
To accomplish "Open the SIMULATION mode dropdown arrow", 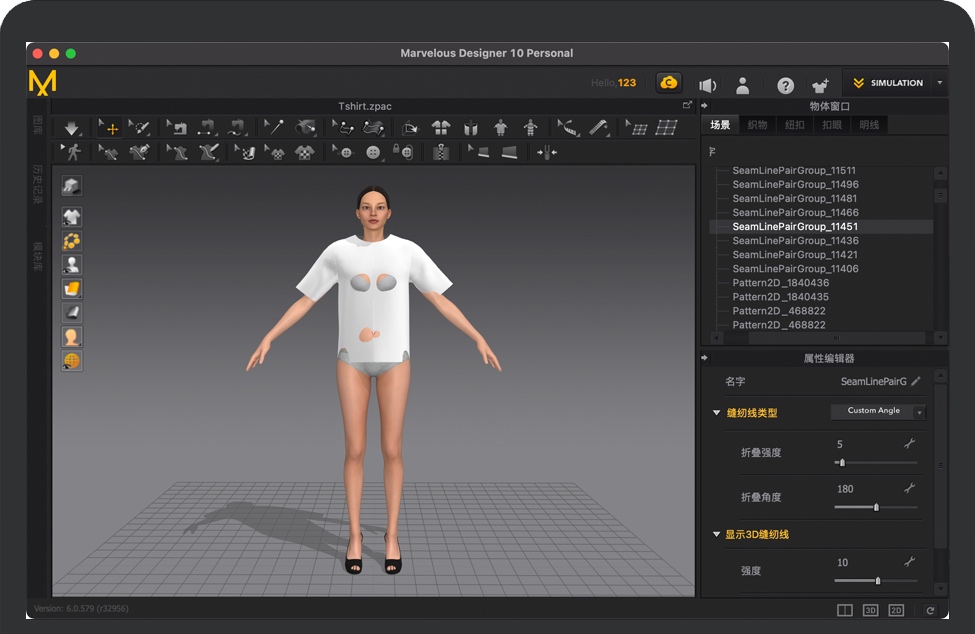I will (939, 83).
